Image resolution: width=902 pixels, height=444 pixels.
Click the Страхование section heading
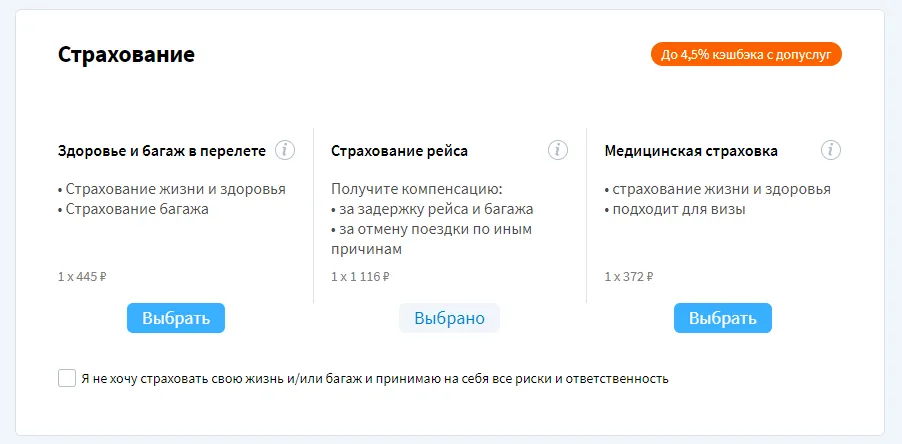click(x=126, y=55)
